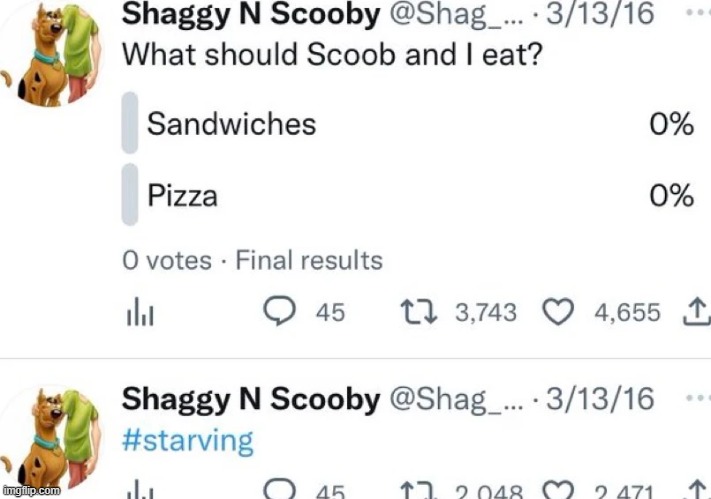711x499 pixels.
Task: Like the poll tweet with the heart icon
Action: click(x=558, y=313)
